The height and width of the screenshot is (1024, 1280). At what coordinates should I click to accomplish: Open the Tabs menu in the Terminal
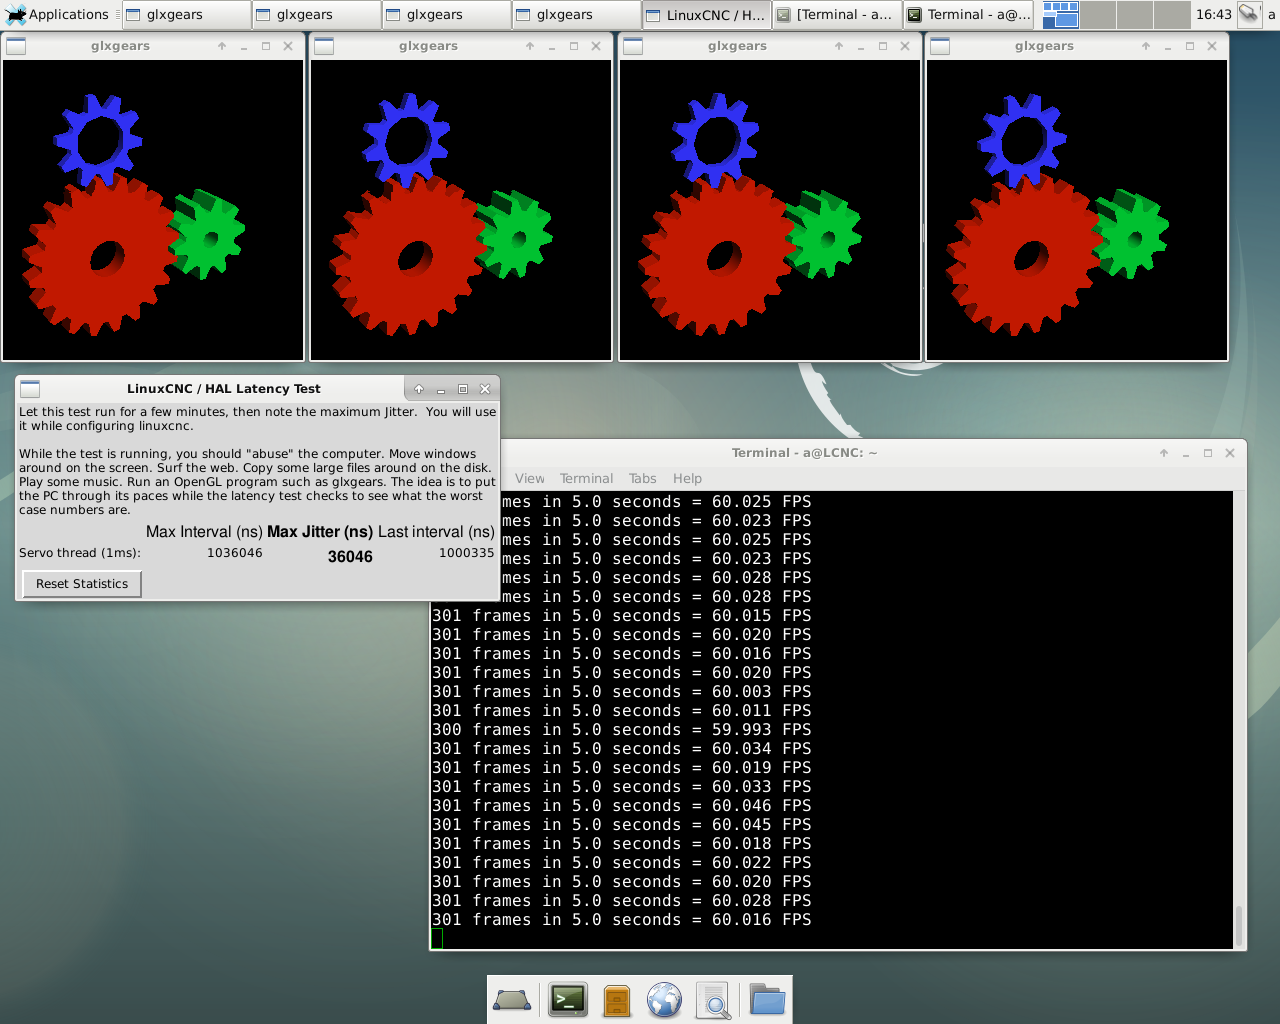point(643,479)
